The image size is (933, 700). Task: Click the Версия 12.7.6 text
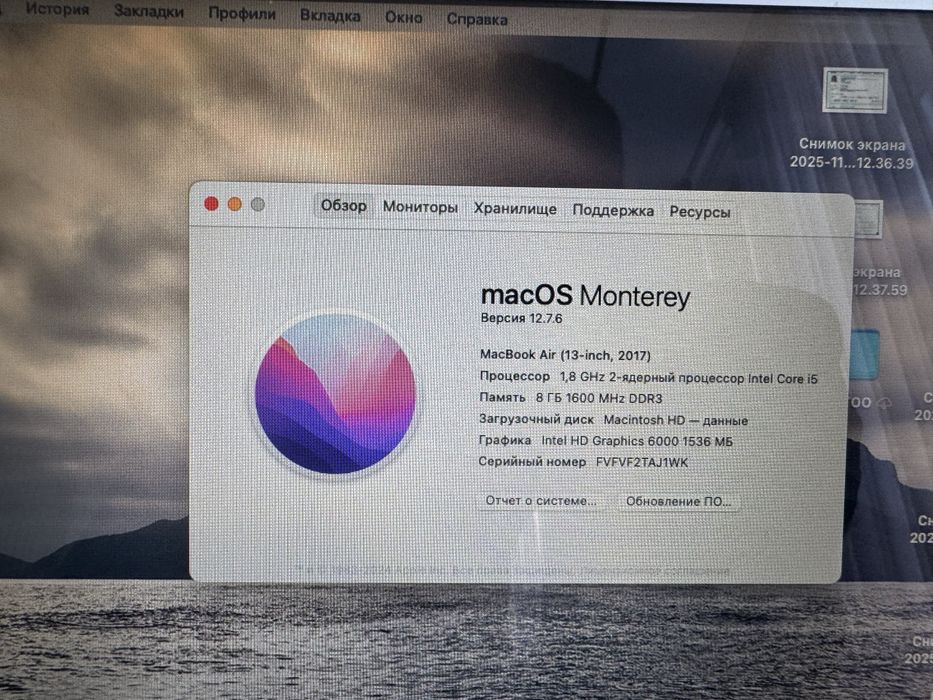click(521, 318)
